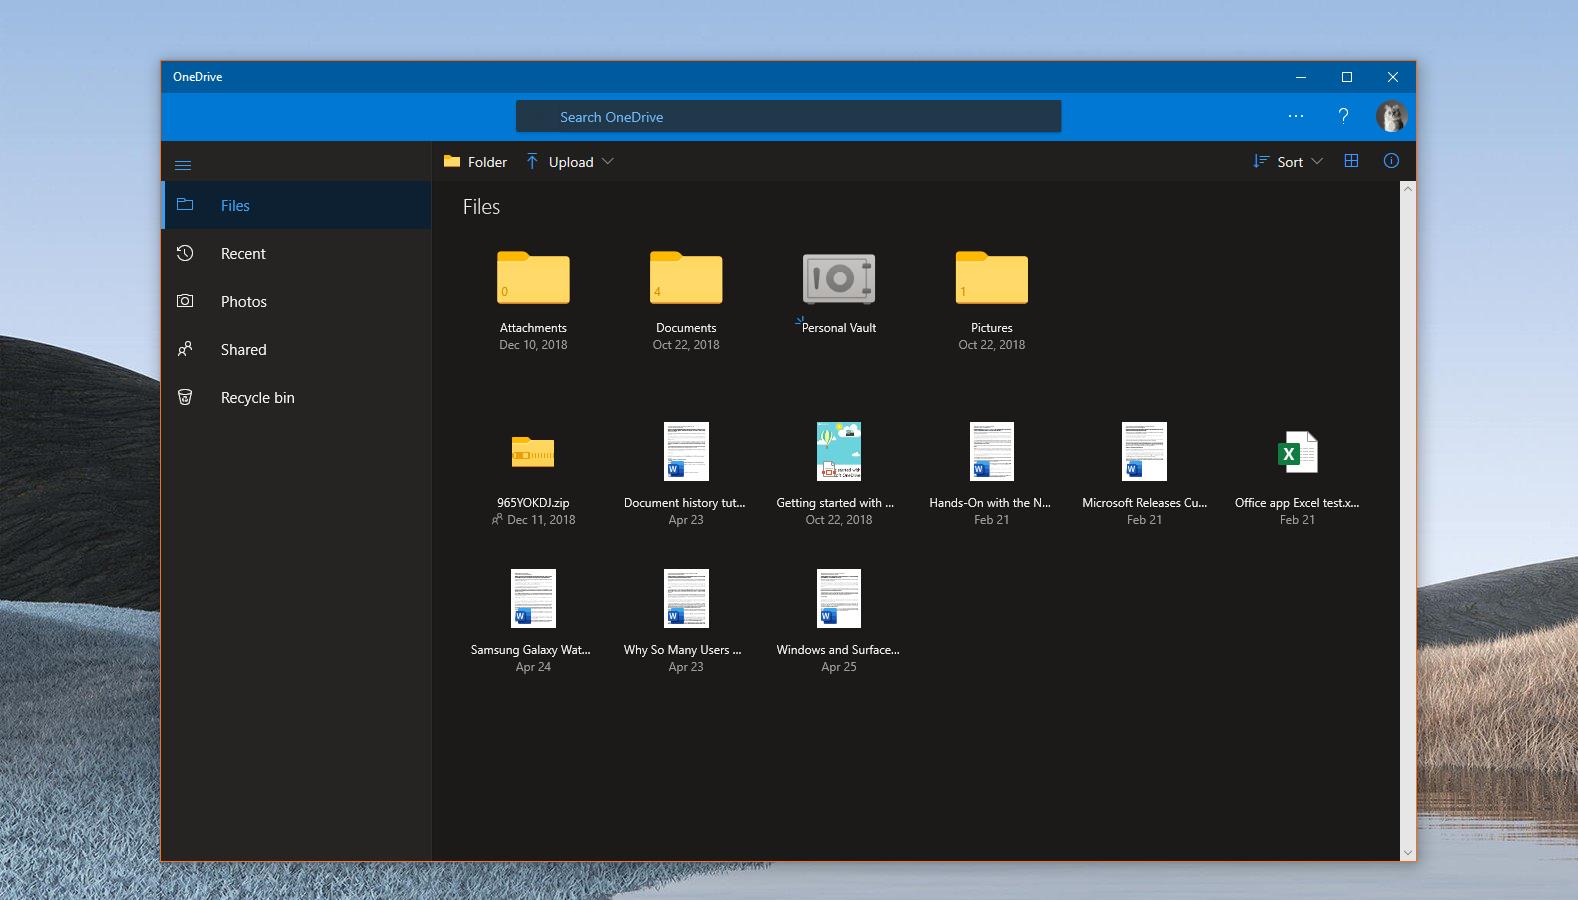
Task: Expand the Sort dropdown chevron
Action: click(1316, 161)
